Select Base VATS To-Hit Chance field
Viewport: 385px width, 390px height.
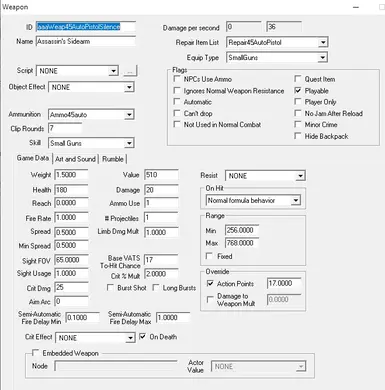point(161,260)
